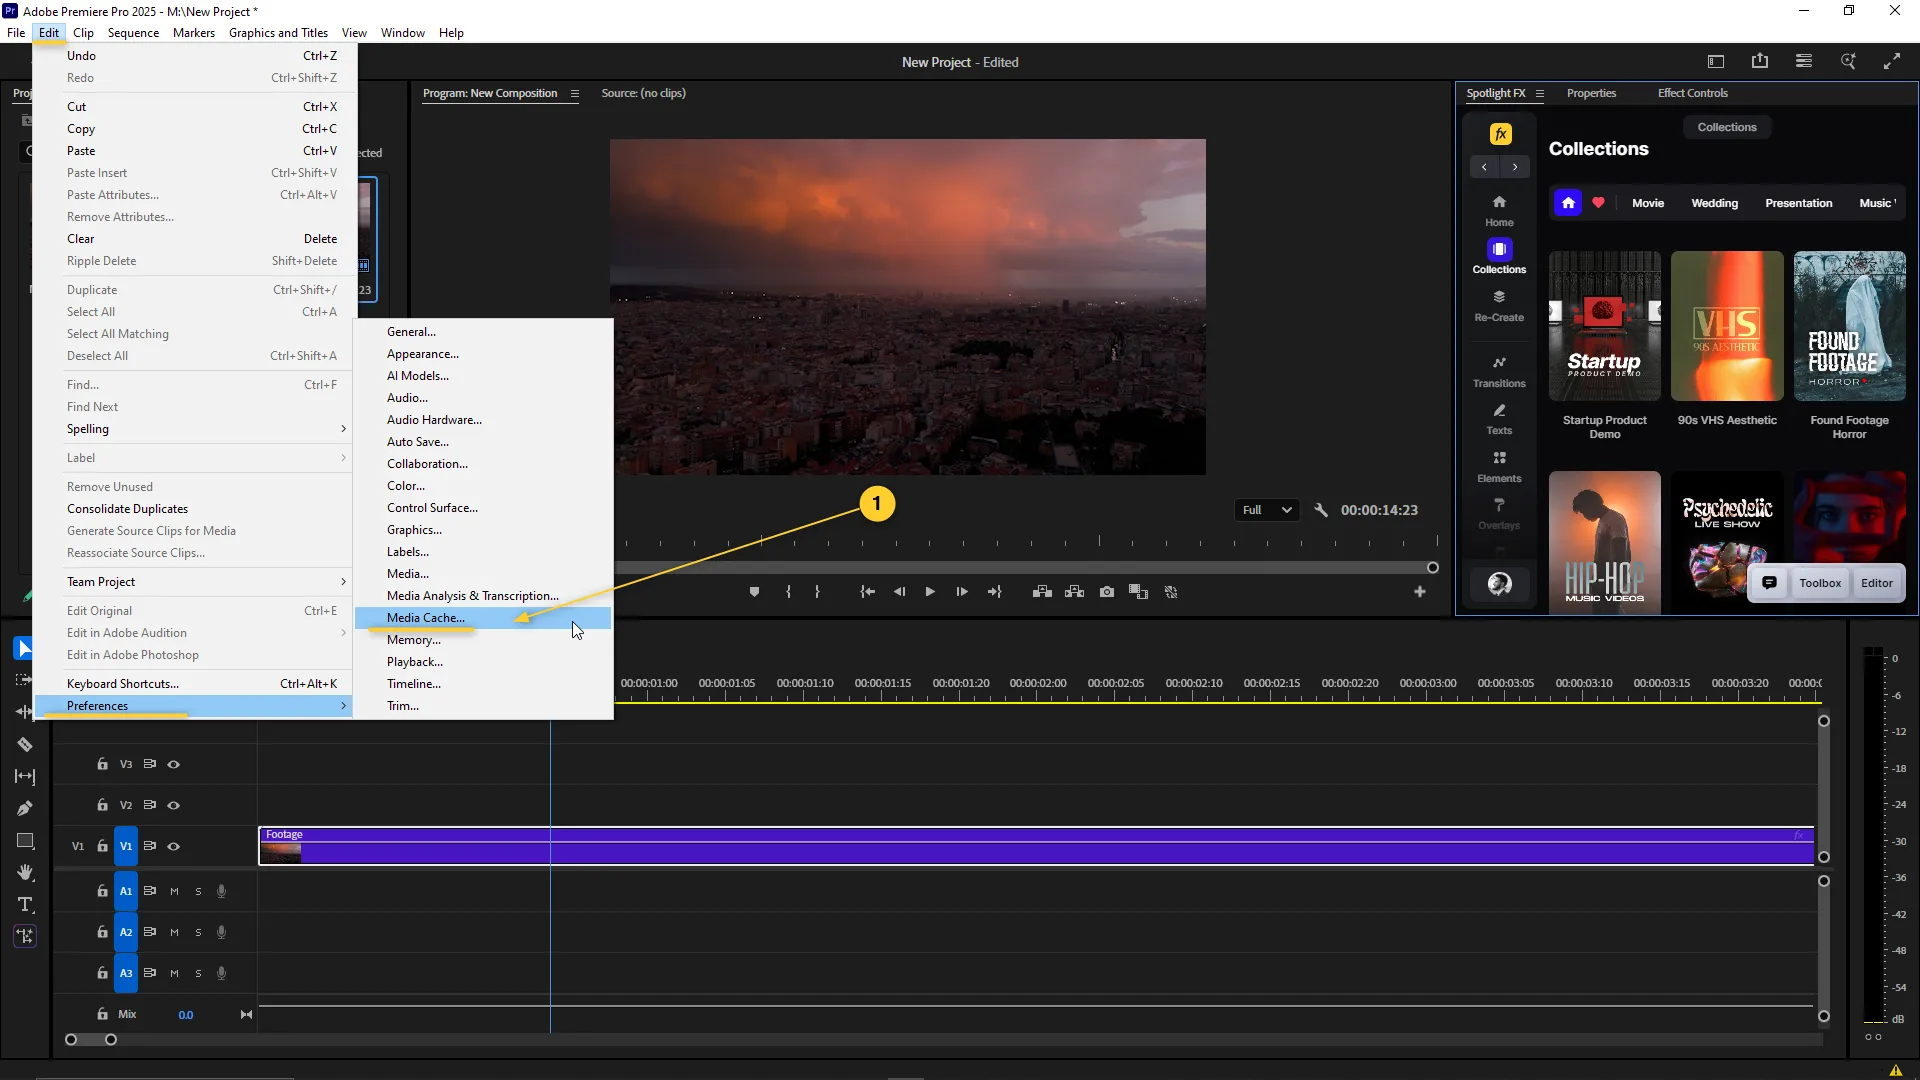Select the Wedding collection filter

pyautogui.click(x=1714, y=203)
